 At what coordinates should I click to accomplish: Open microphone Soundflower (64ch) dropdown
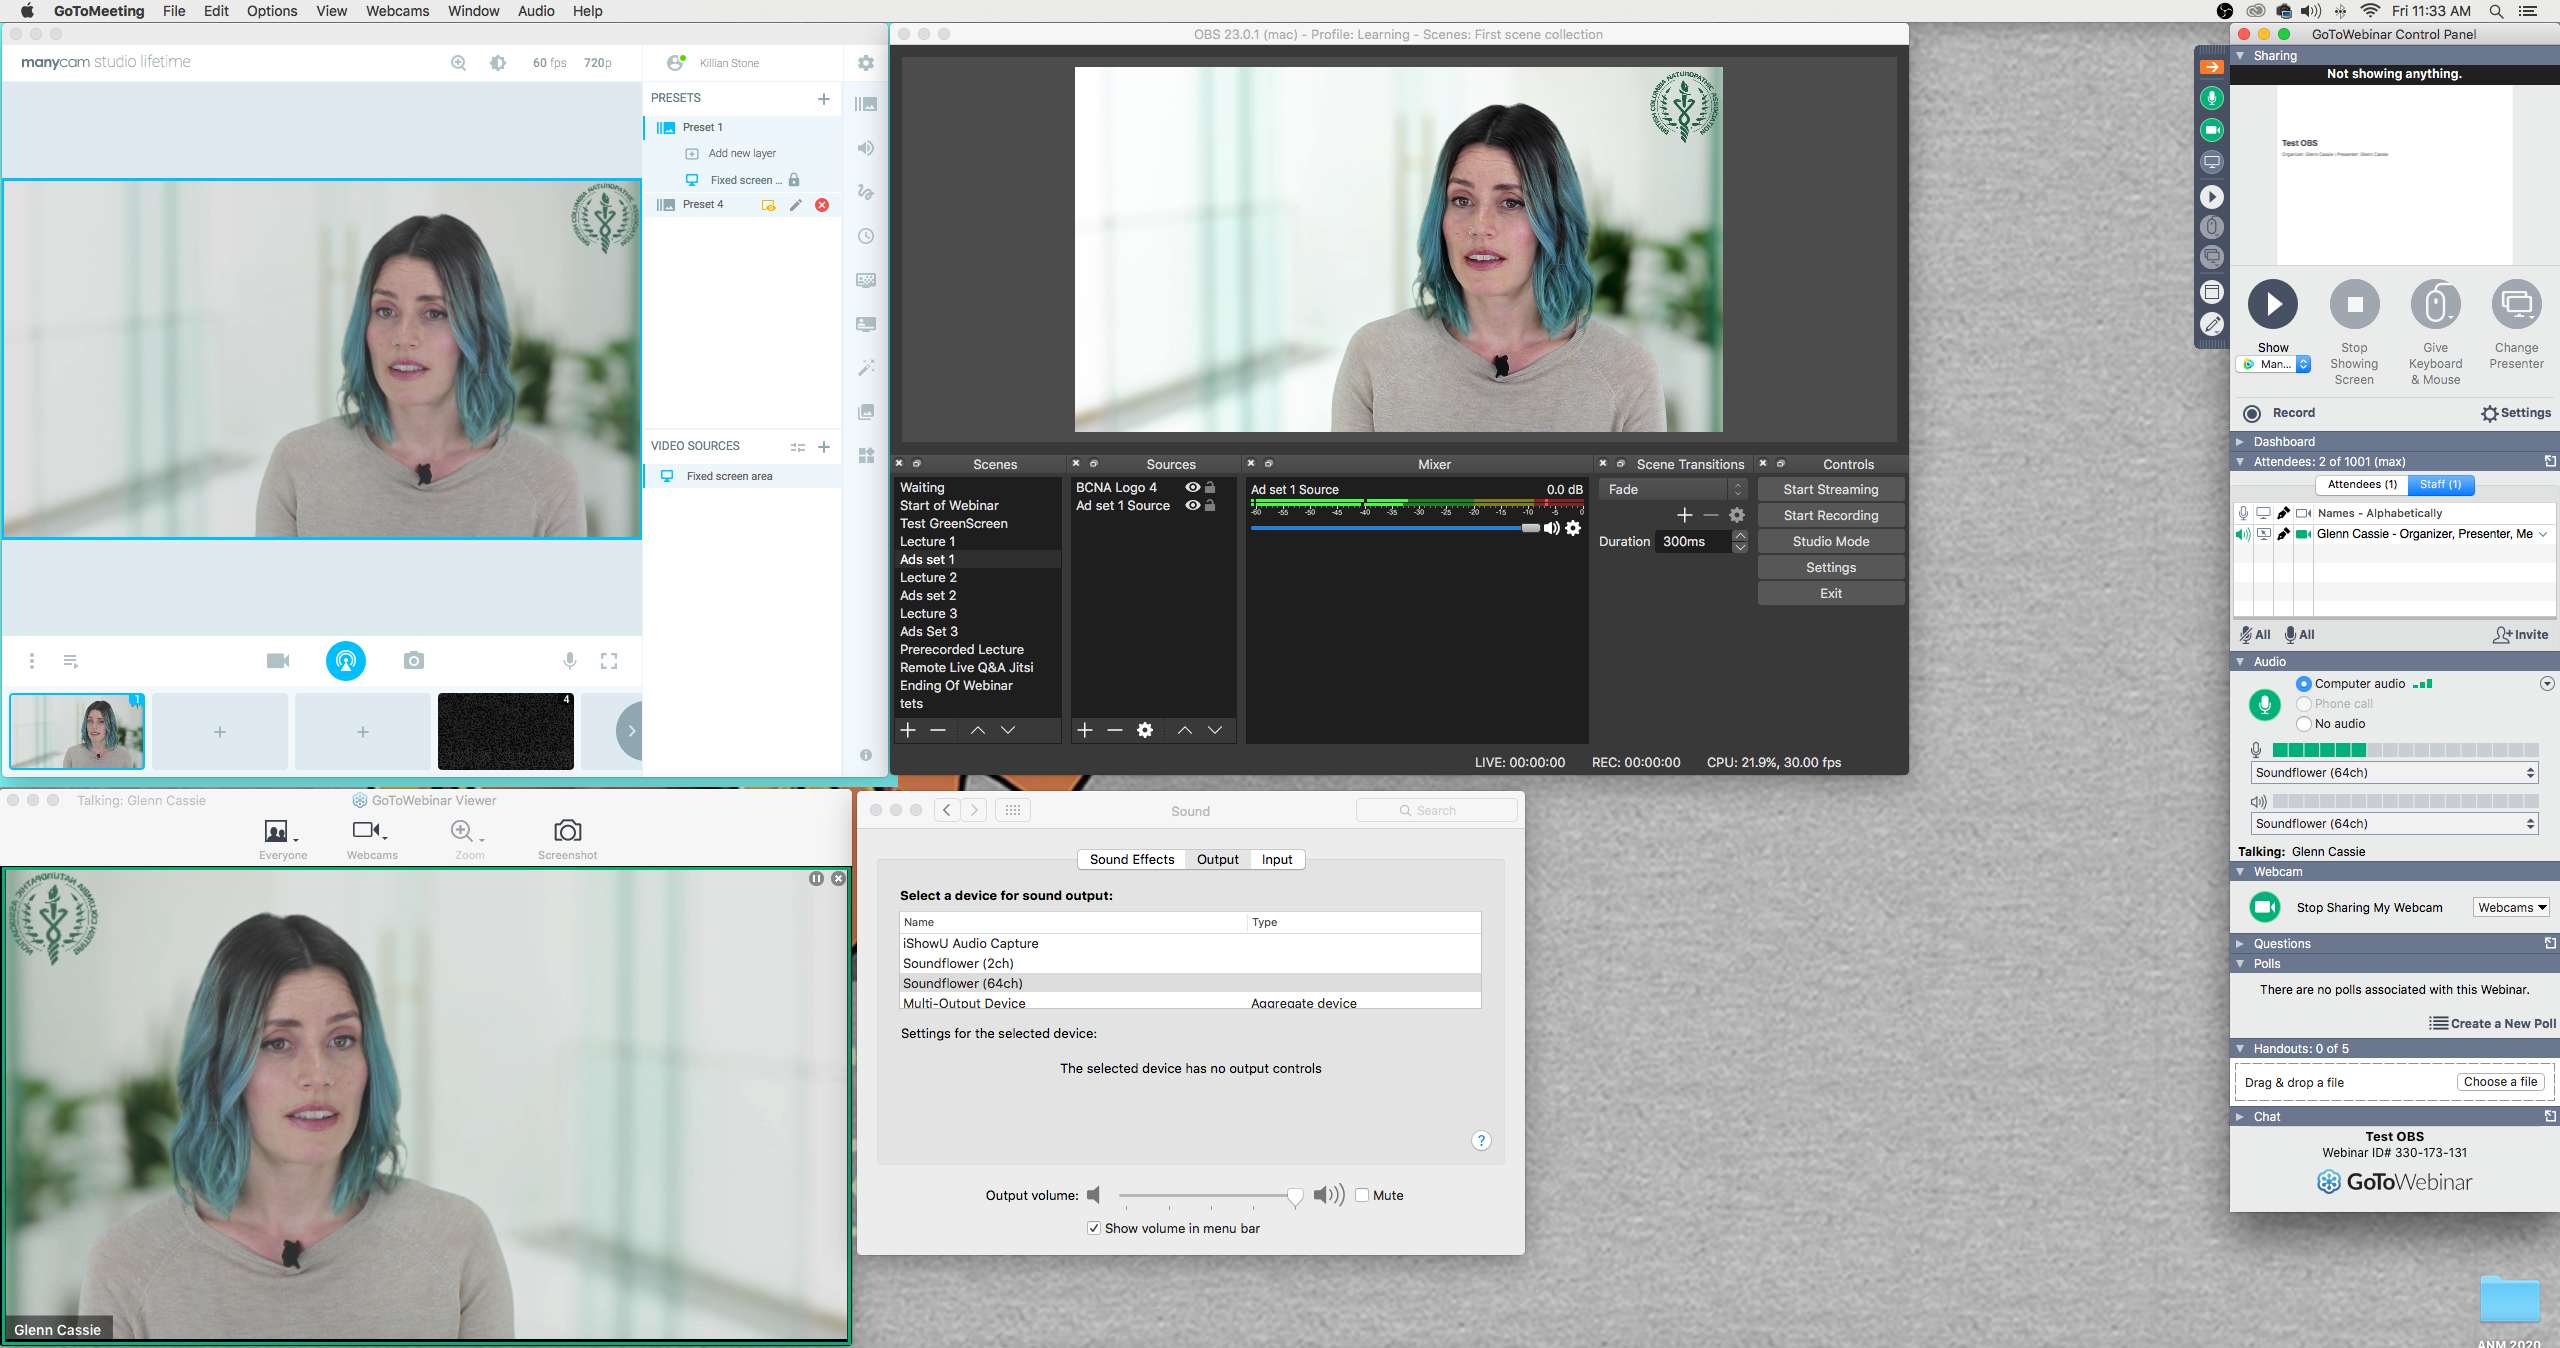2394,773
